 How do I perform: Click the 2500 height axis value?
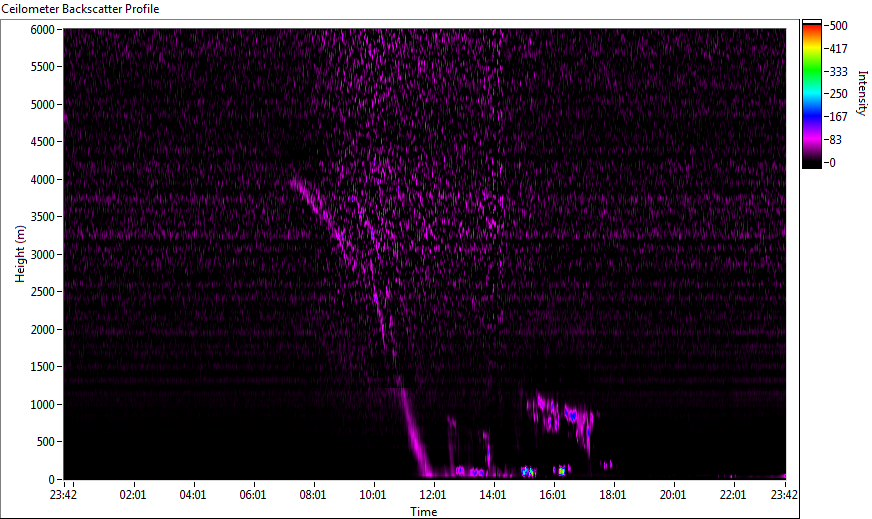coord(42,292)
